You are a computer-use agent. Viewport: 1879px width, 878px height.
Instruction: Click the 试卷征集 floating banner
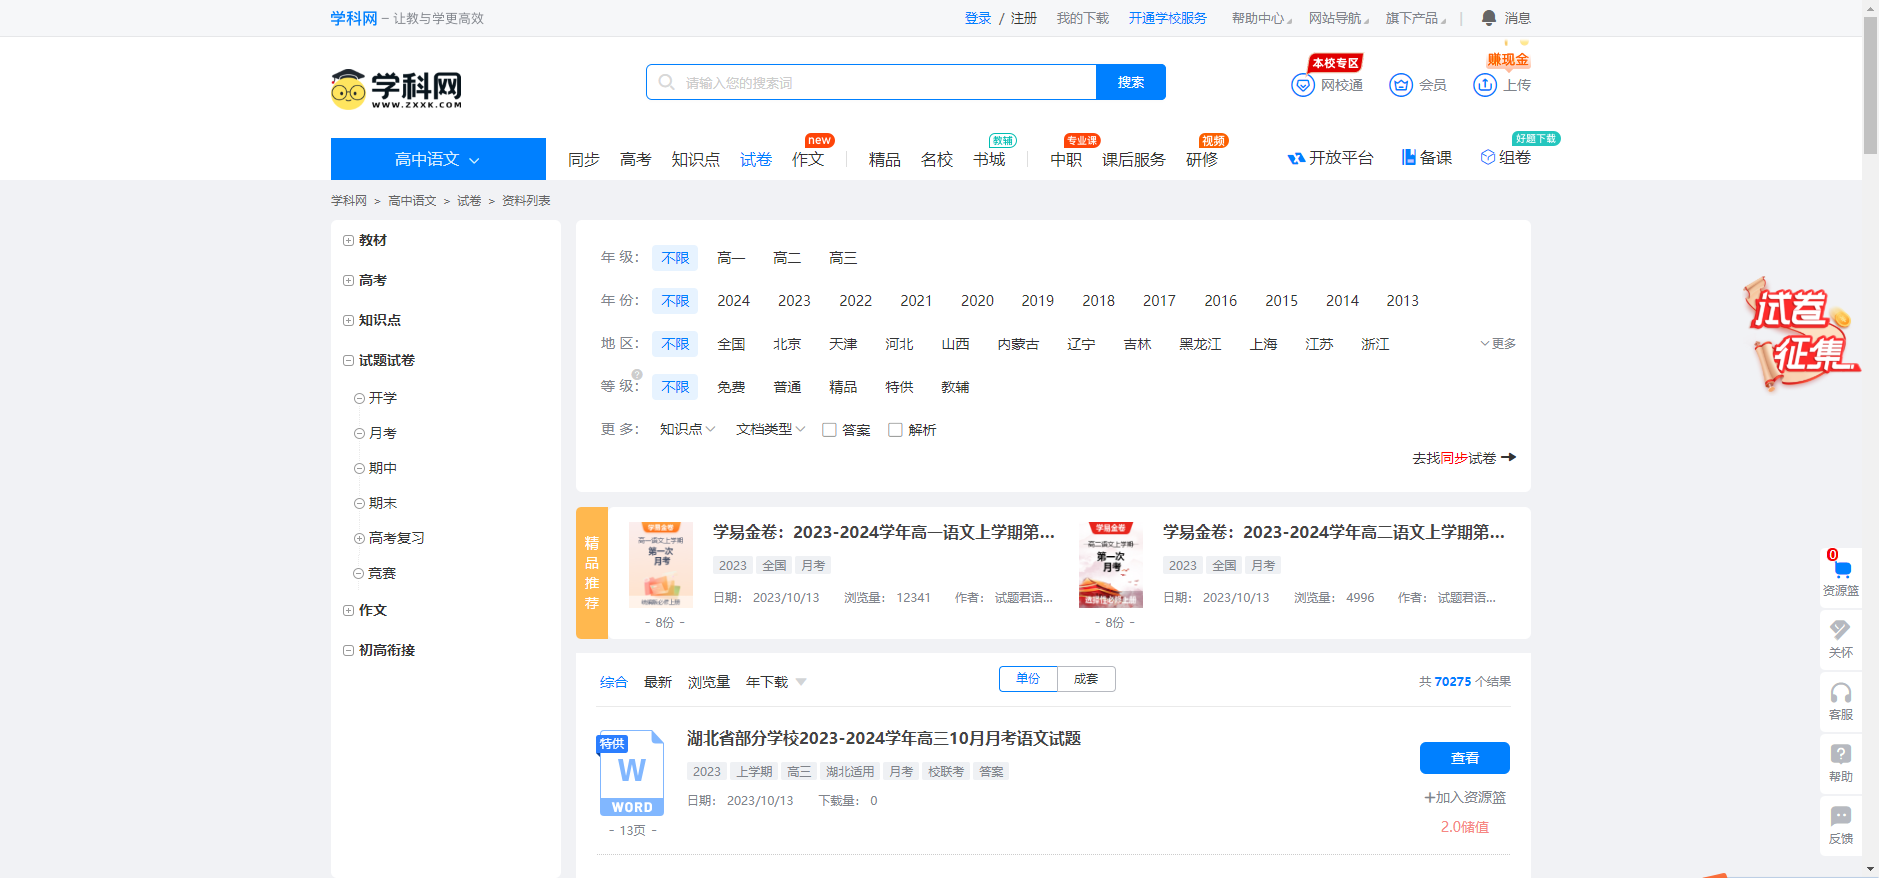[1804, 334]
